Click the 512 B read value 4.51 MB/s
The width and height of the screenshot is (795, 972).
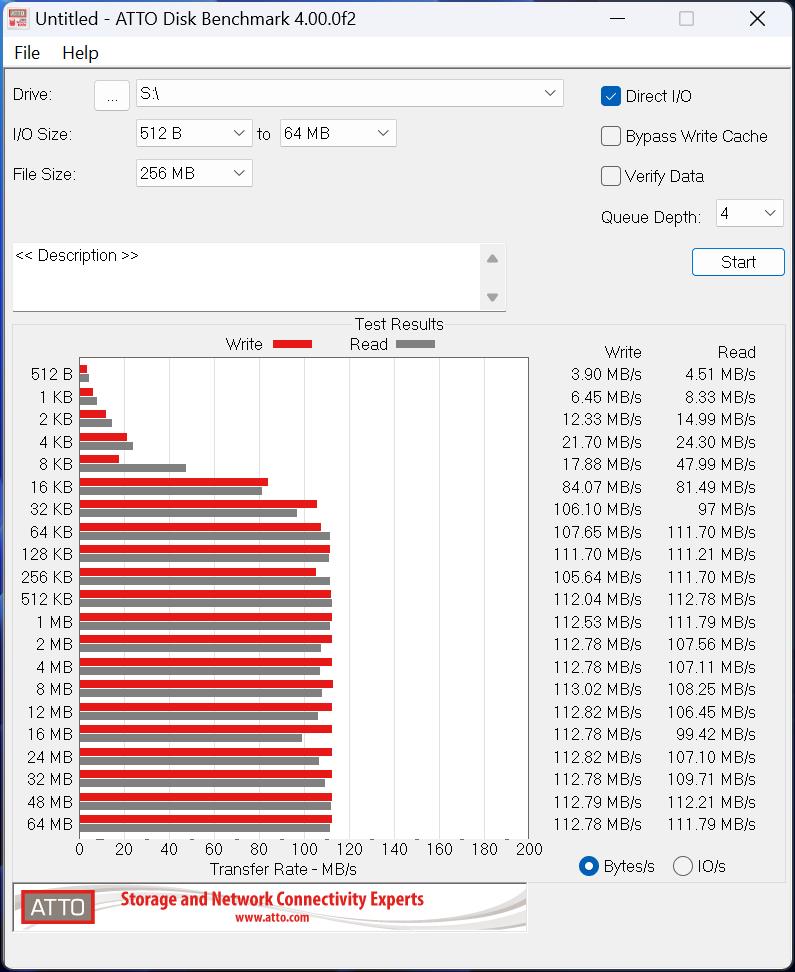[720, 374]
